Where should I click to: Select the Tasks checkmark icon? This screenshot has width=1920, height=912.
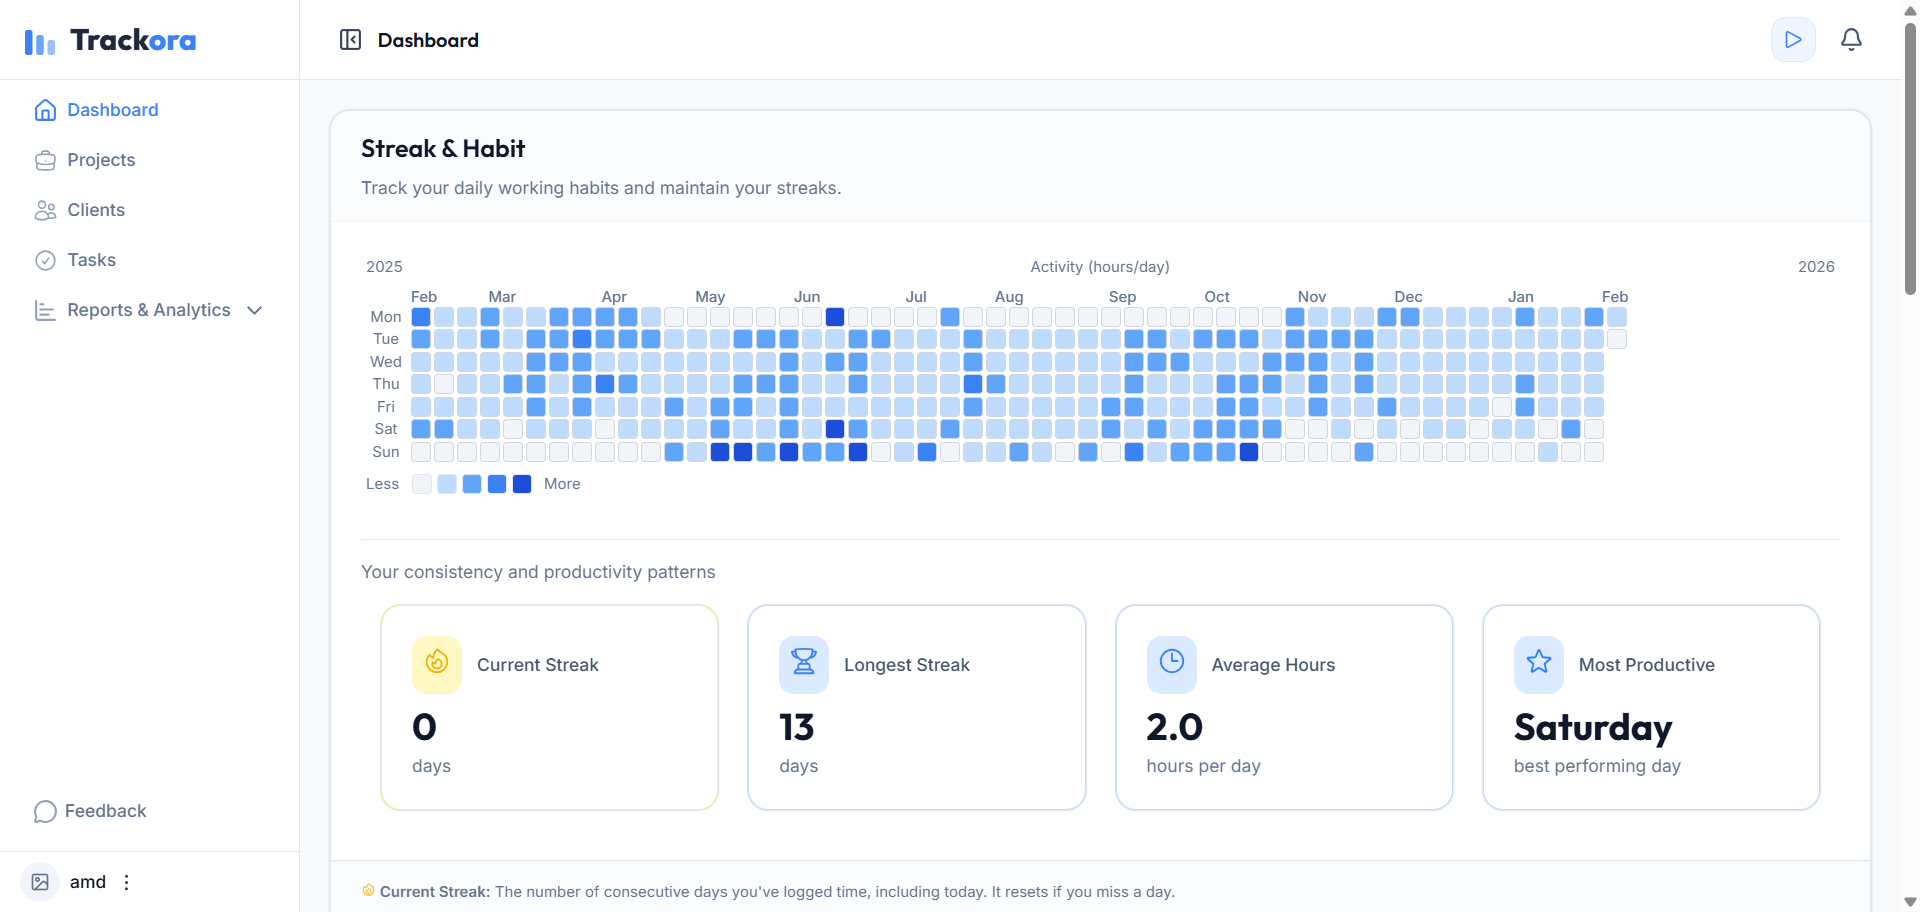point(46,260)
